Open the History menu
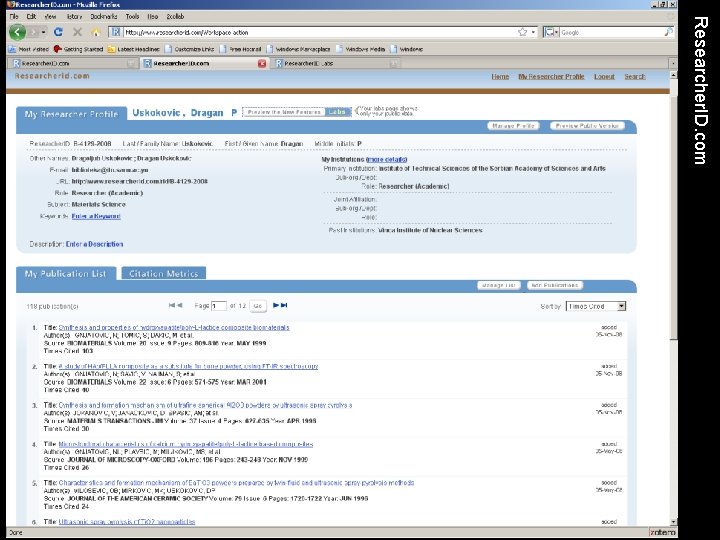This screenshot has height=540, width=720. (74, 17)
